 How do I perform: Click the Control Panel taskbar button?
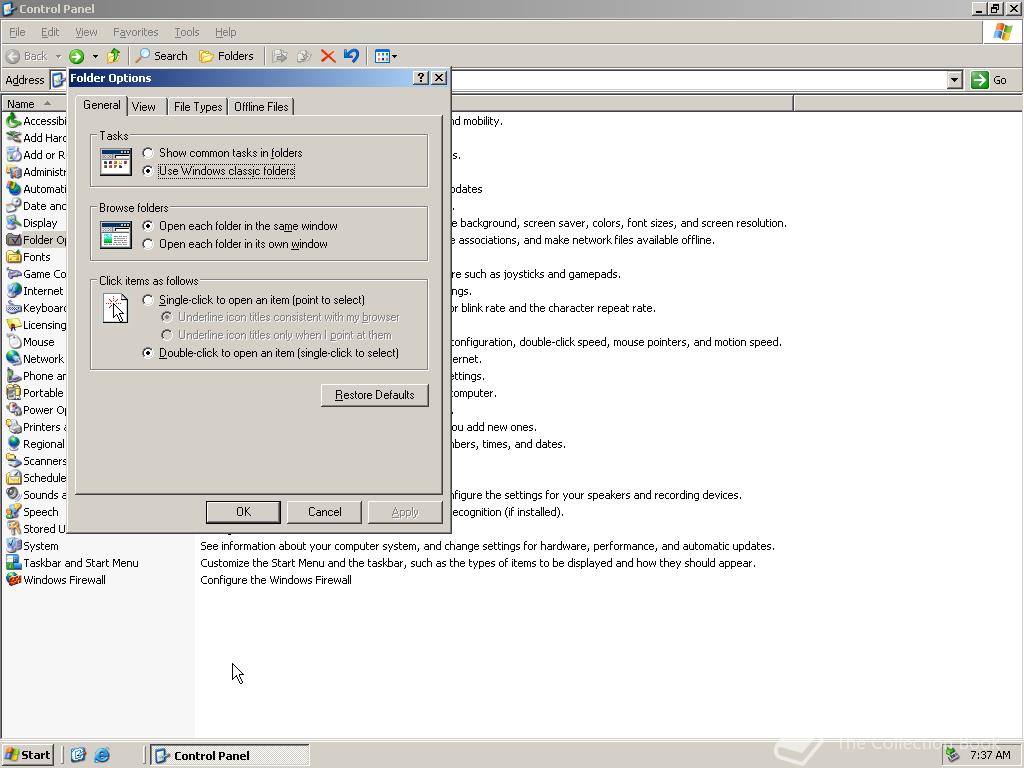point(230,756)
